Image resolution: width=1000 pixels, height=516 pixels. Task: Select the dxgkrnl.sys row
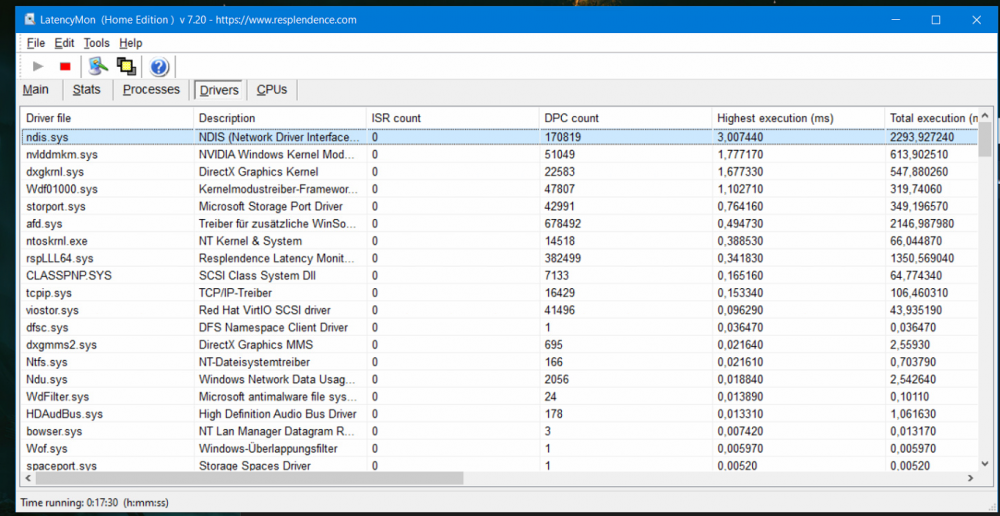[x=499, y=172]
